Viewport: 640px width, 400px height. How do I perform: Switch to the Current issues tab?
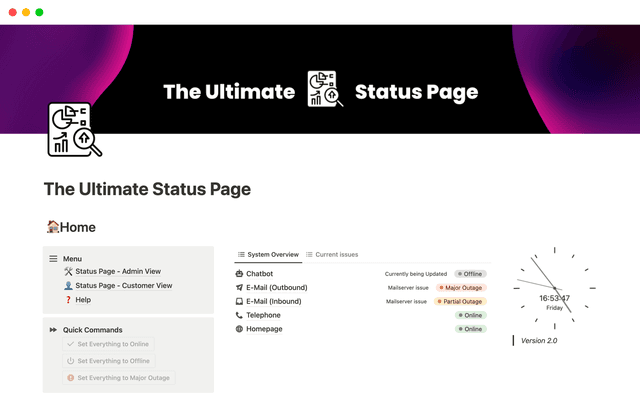[332, 254]
